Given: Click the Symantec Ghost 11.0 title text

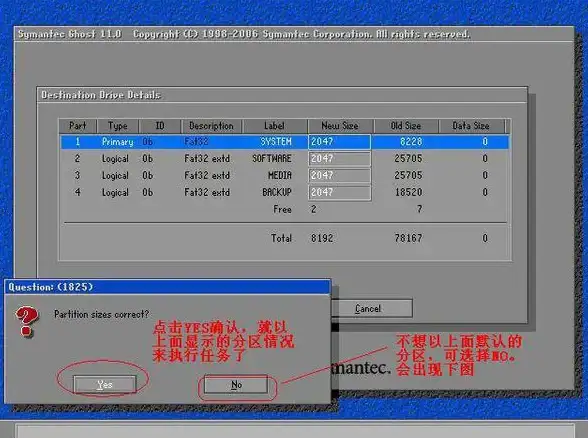Looking at the screenshot, I should [x=70, y=34].
